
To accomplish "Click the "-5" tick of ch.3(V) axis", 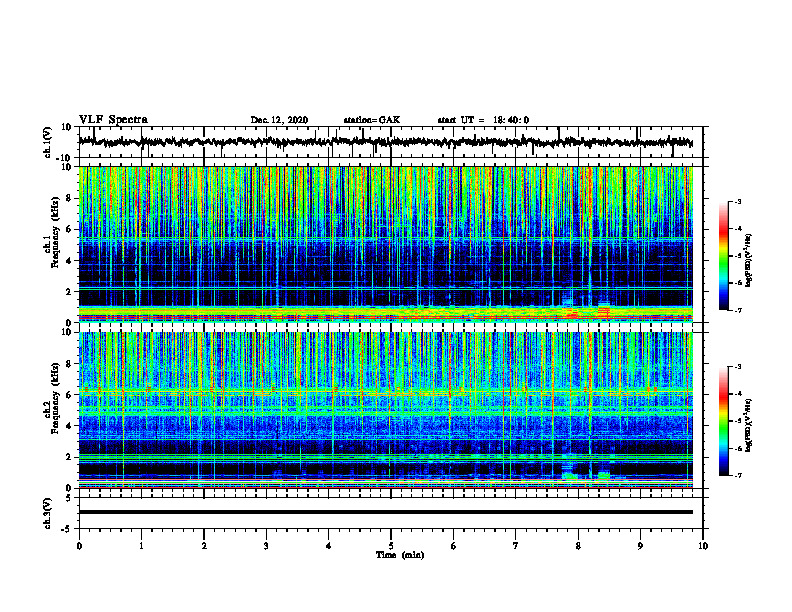I will tap(67, 529).
